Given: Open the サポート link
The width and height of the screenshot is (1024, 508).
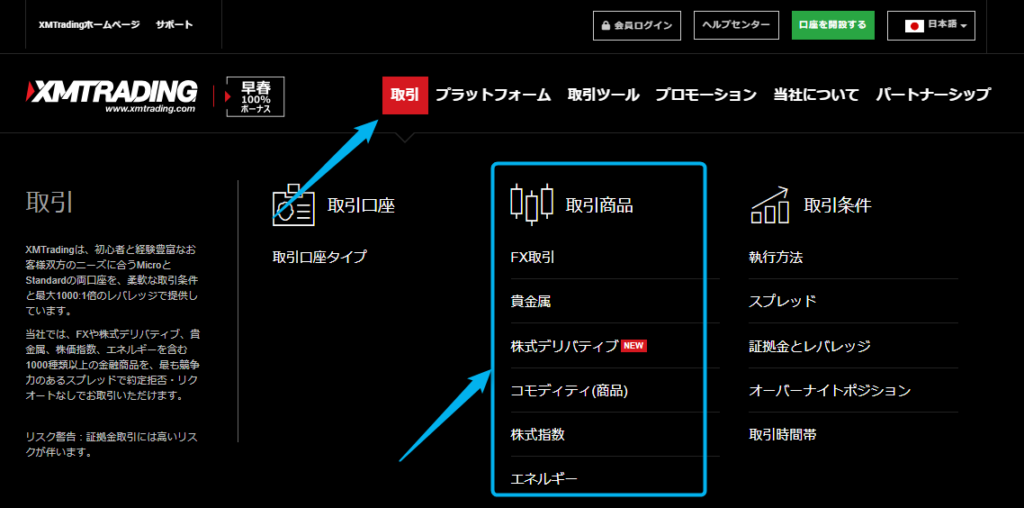Looking at the screenshot, I should 174,24.
